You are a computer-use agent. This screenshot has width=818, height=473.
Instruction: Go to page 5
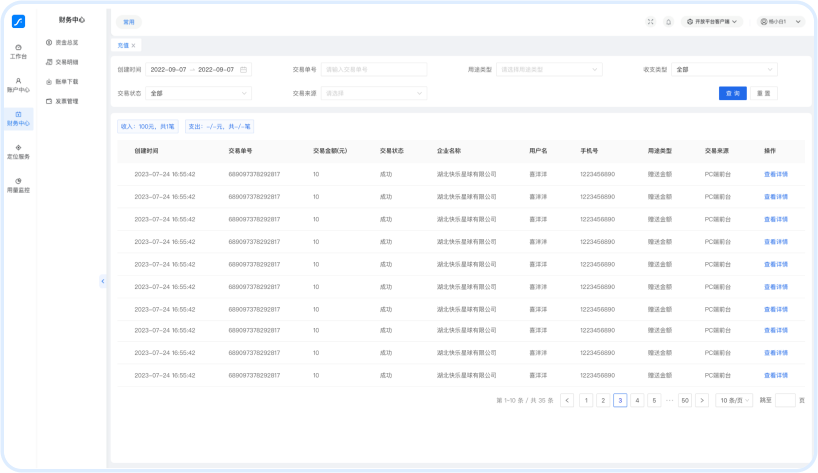pos(654,401)
